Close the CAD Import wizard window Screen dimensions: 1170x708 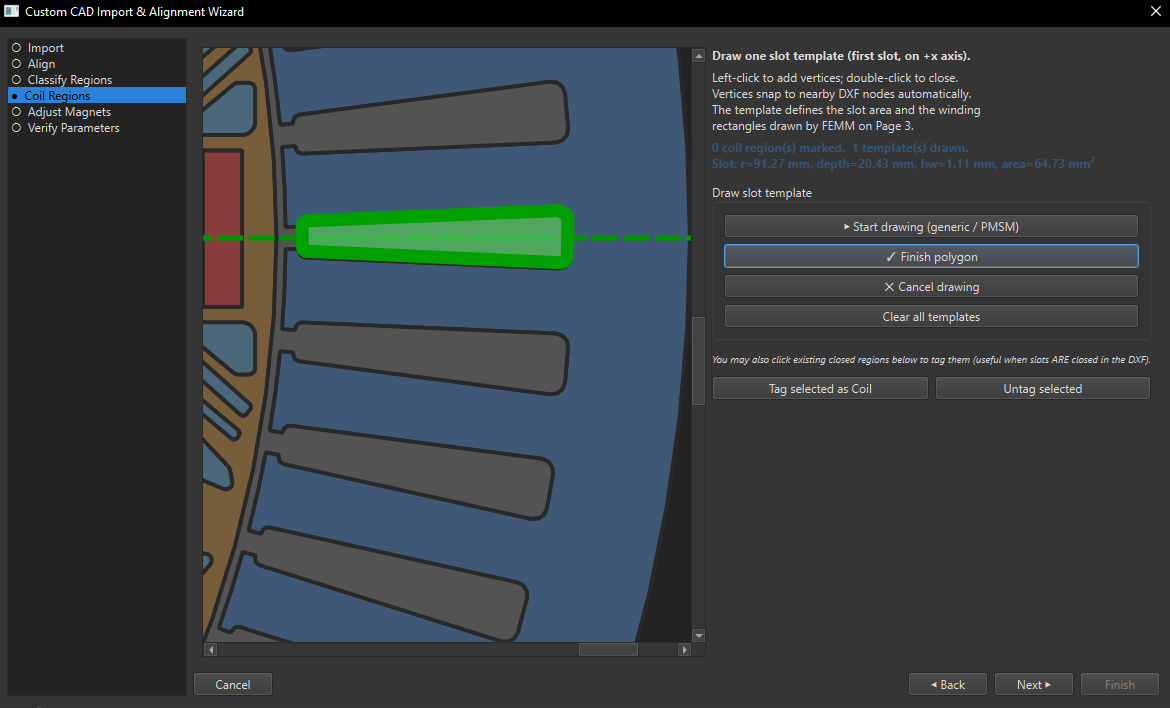1155,11
